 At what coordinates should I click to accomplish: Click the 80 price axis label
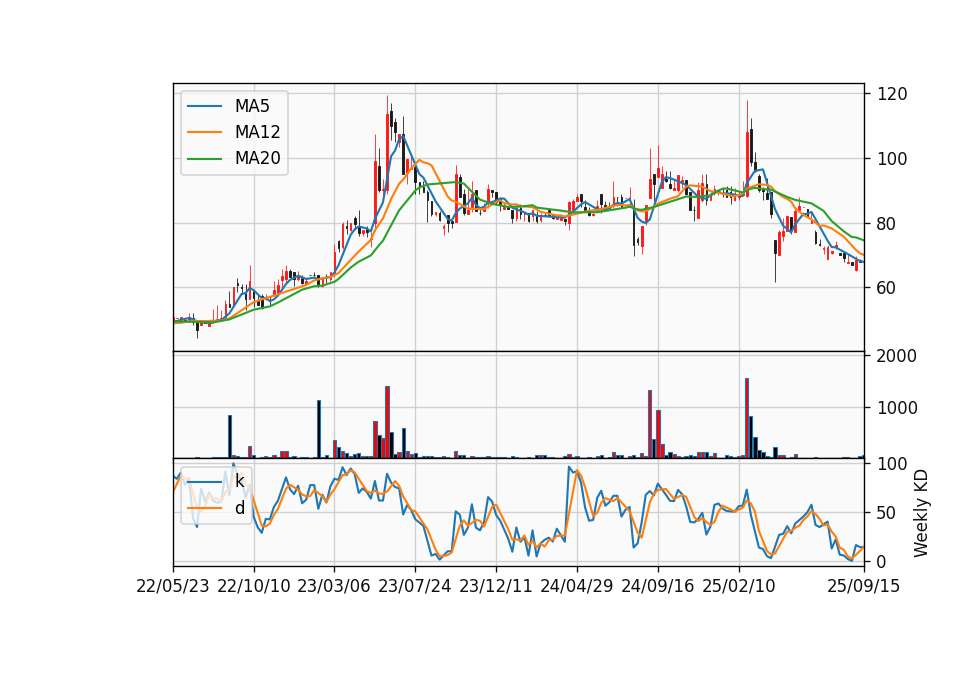(887, 223)
